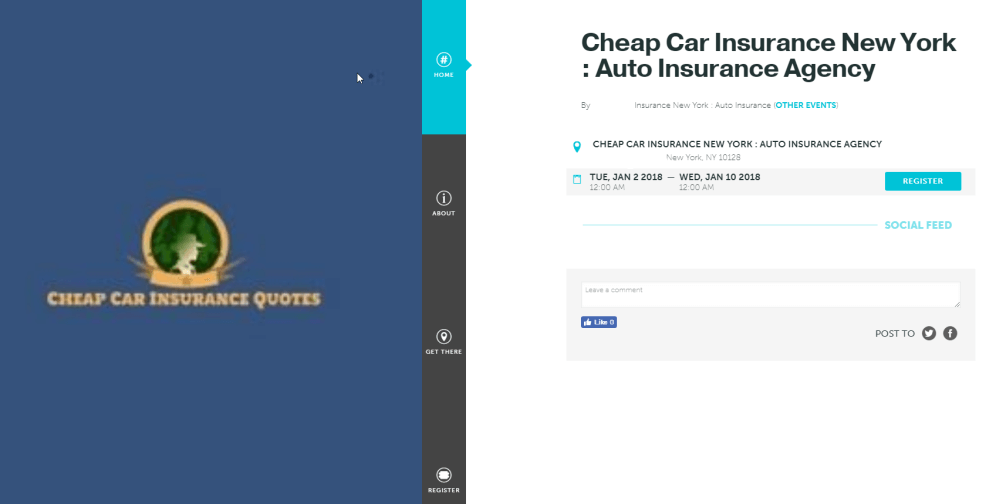Click the POST TO label
This screenshot has width=996, height=504.
pyautogui.click(x=894, y=334)
